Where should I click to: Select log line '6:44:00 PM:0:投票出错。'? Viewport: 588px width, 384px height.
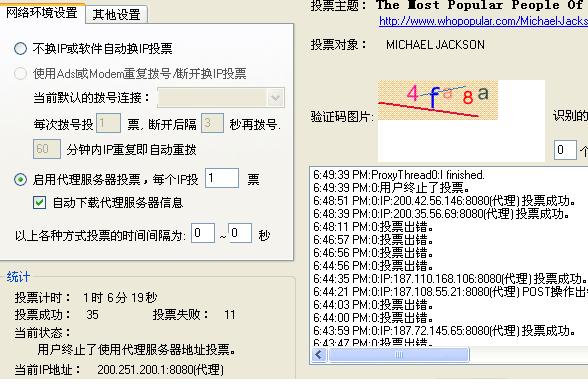(374, 318)
